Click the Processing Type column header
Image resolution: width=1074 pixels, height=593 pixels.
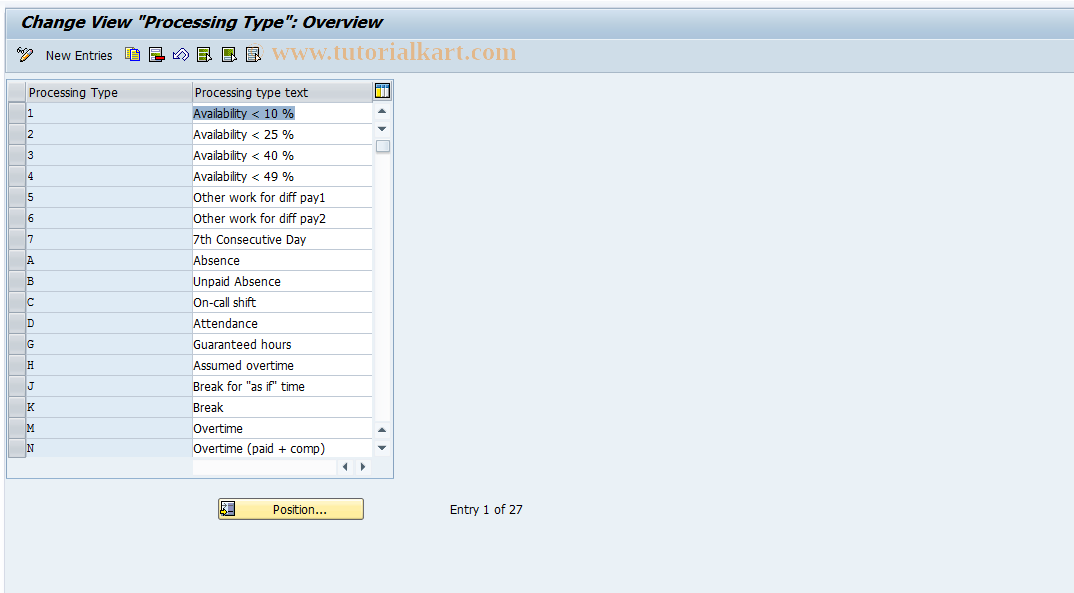click(x=109, y=92)
